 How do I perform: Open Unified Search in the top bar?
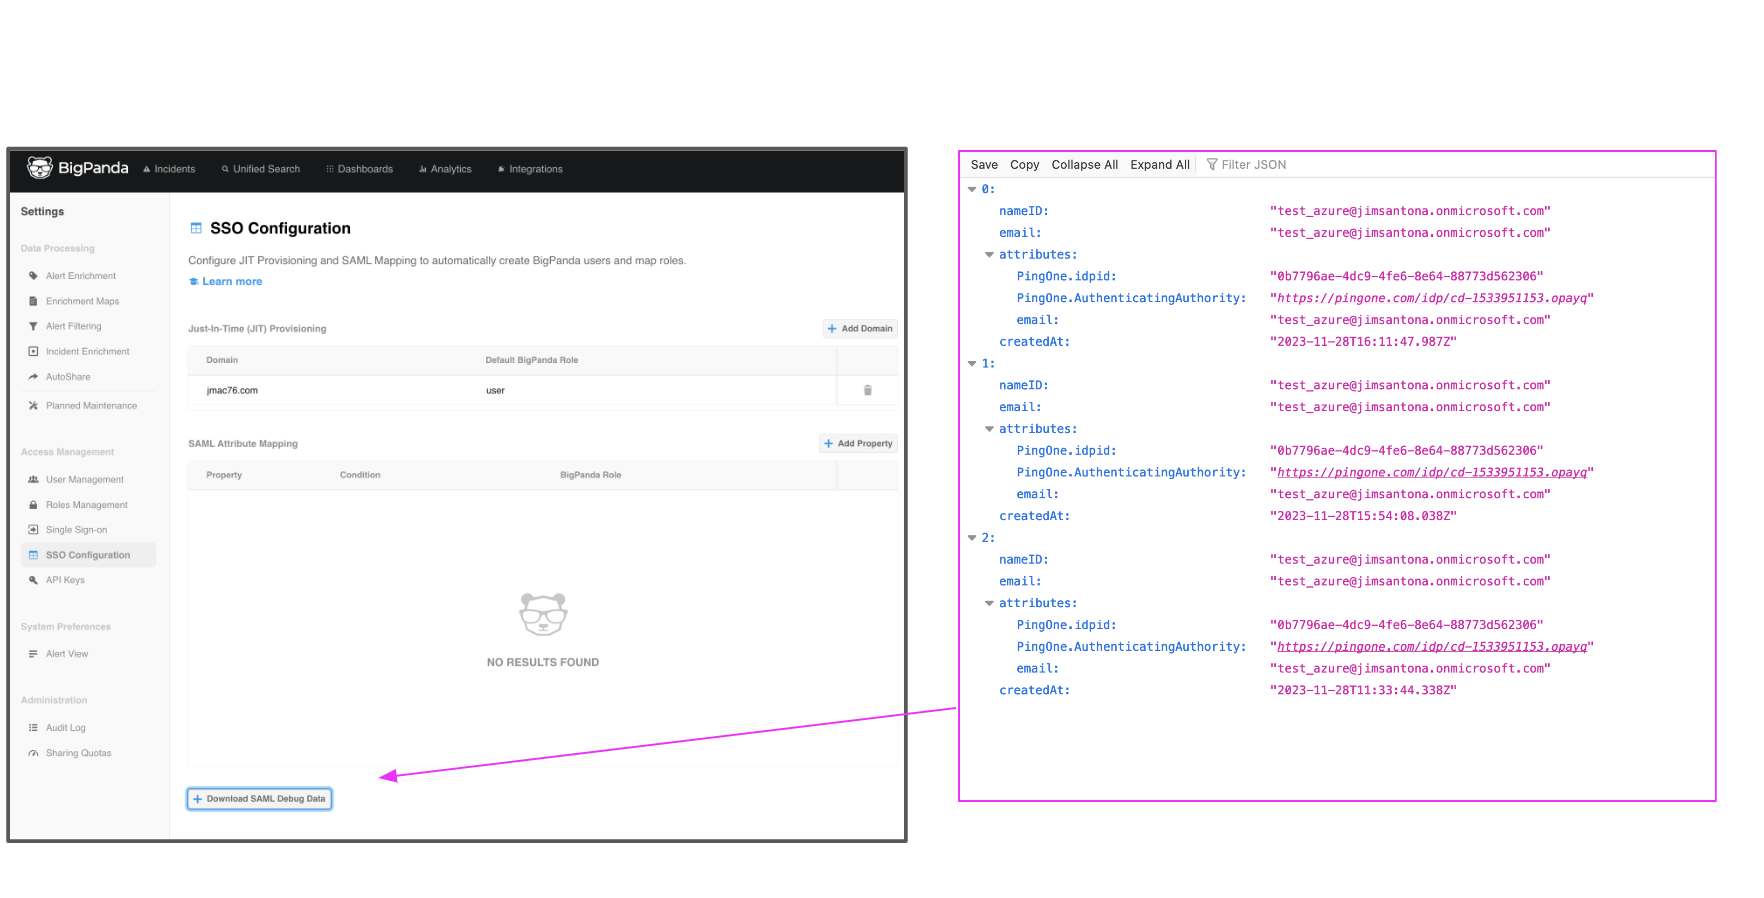[x=261, y=169]
